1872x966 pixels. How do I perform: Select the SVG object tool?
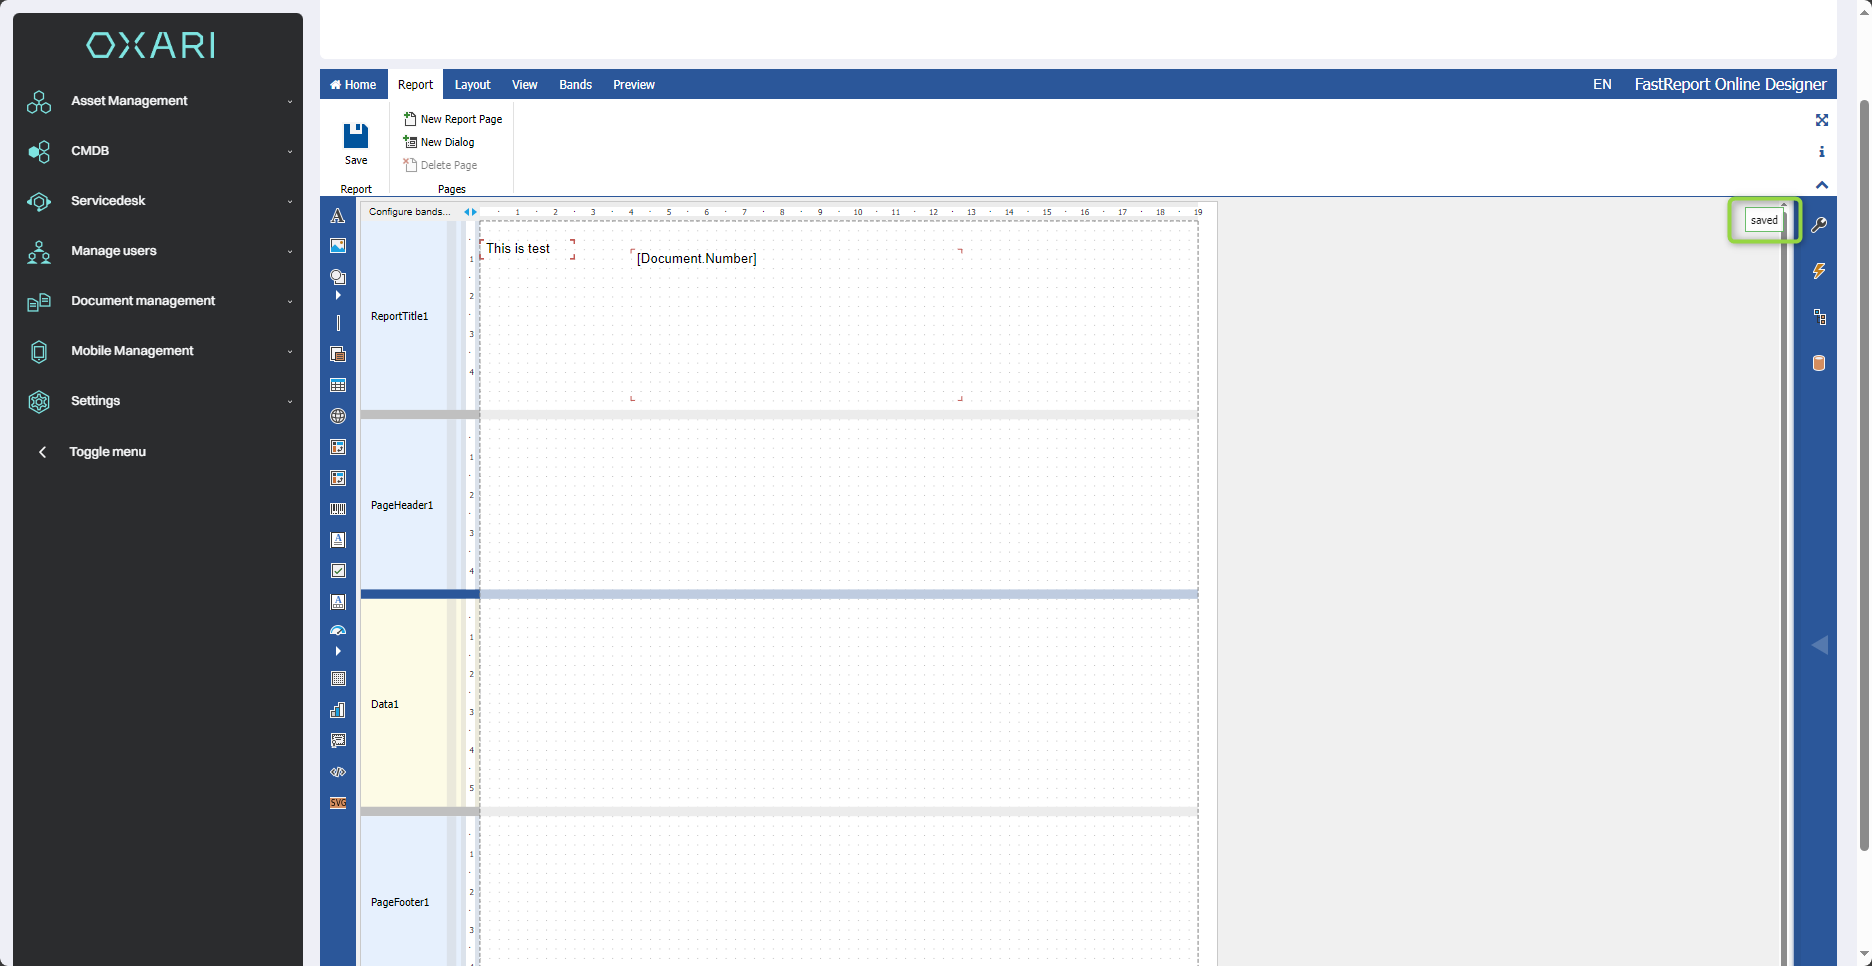338,803
